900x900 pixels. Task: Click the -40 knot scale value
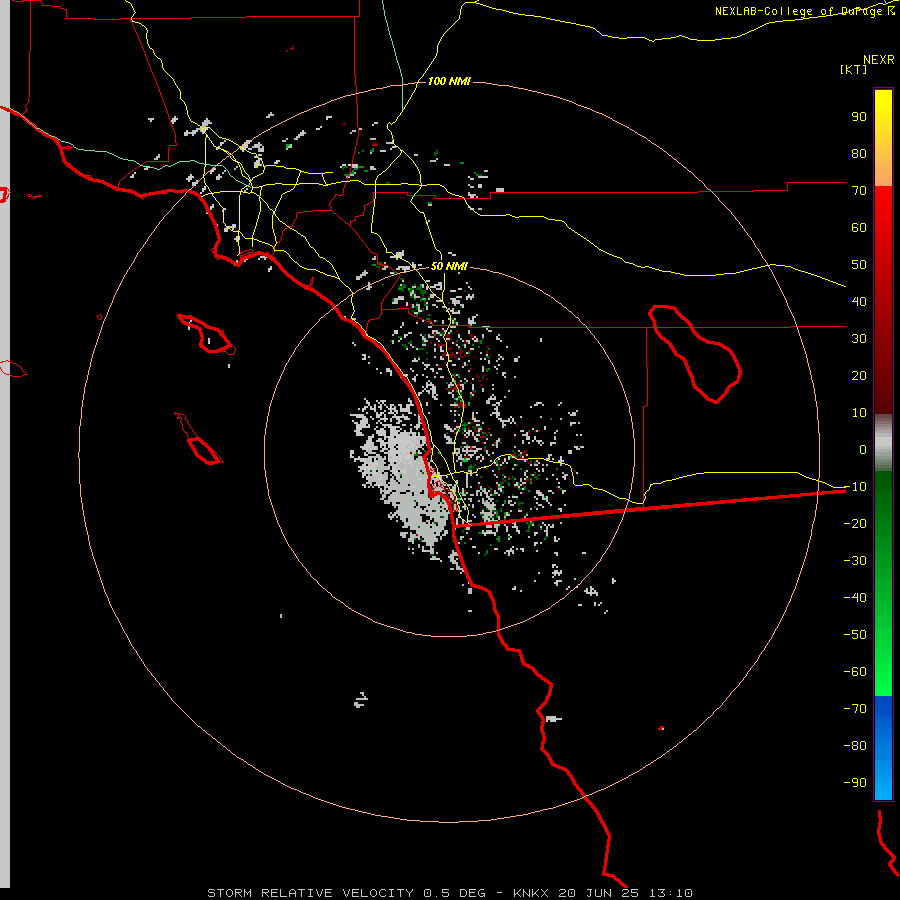855,598
